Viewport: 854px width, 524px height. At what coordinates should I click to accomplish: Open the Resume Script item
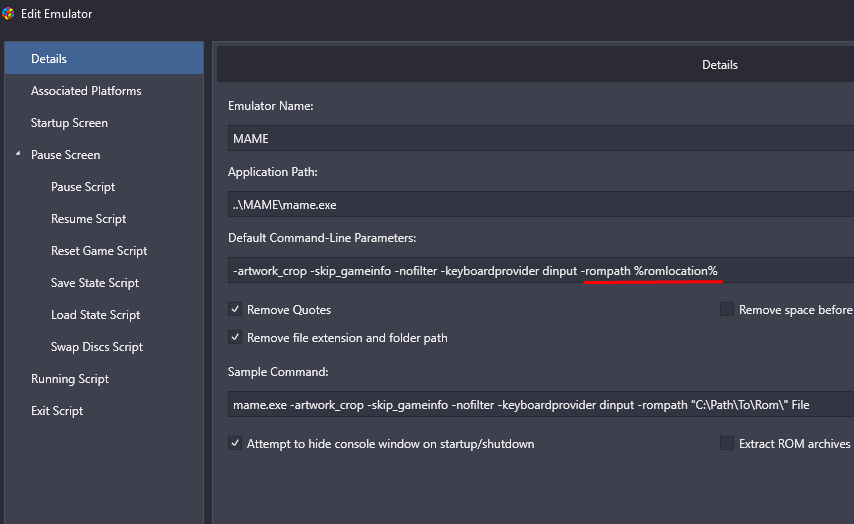[88, 219]
